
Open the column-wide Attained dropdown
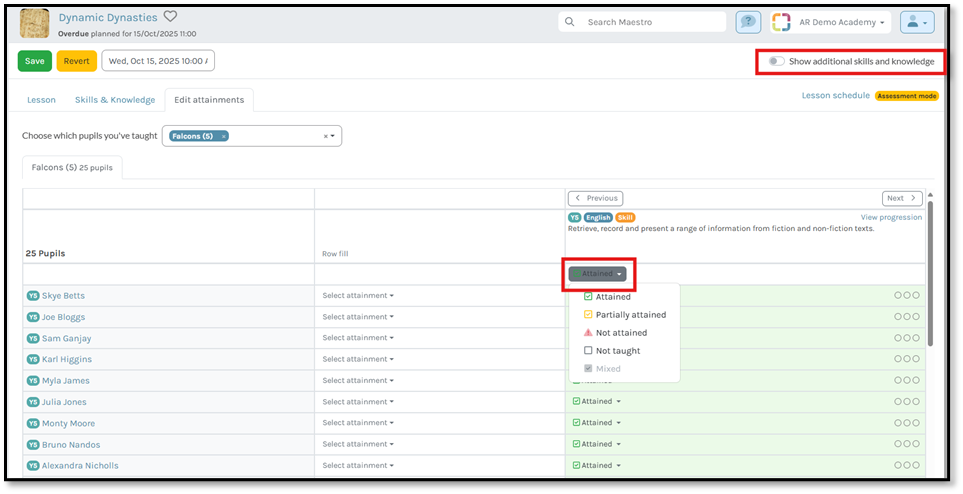pyautogui.click(x=598, y=274)
